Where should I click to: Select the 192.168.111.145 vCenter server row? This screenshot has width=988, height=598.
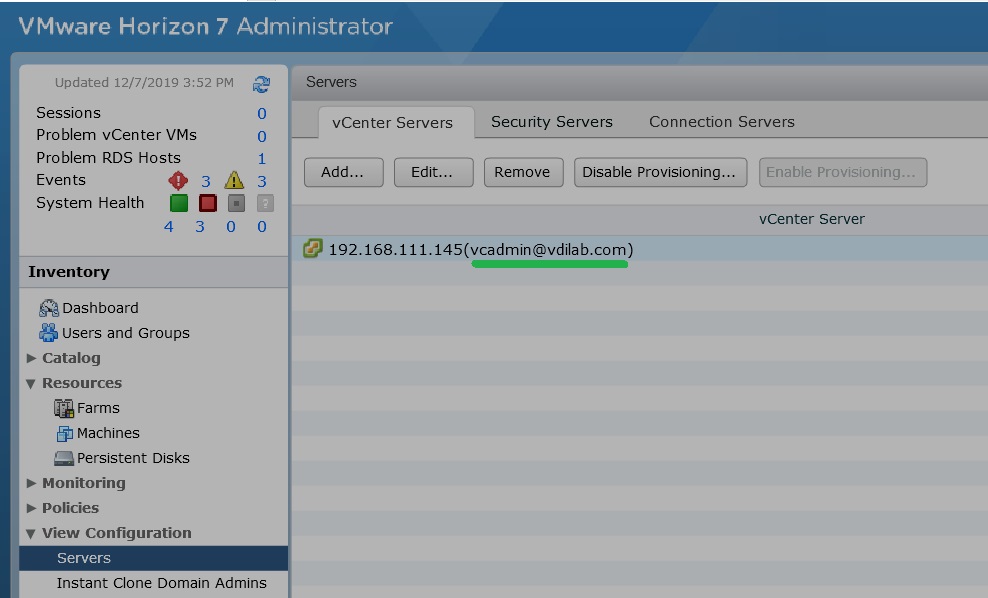640,249
